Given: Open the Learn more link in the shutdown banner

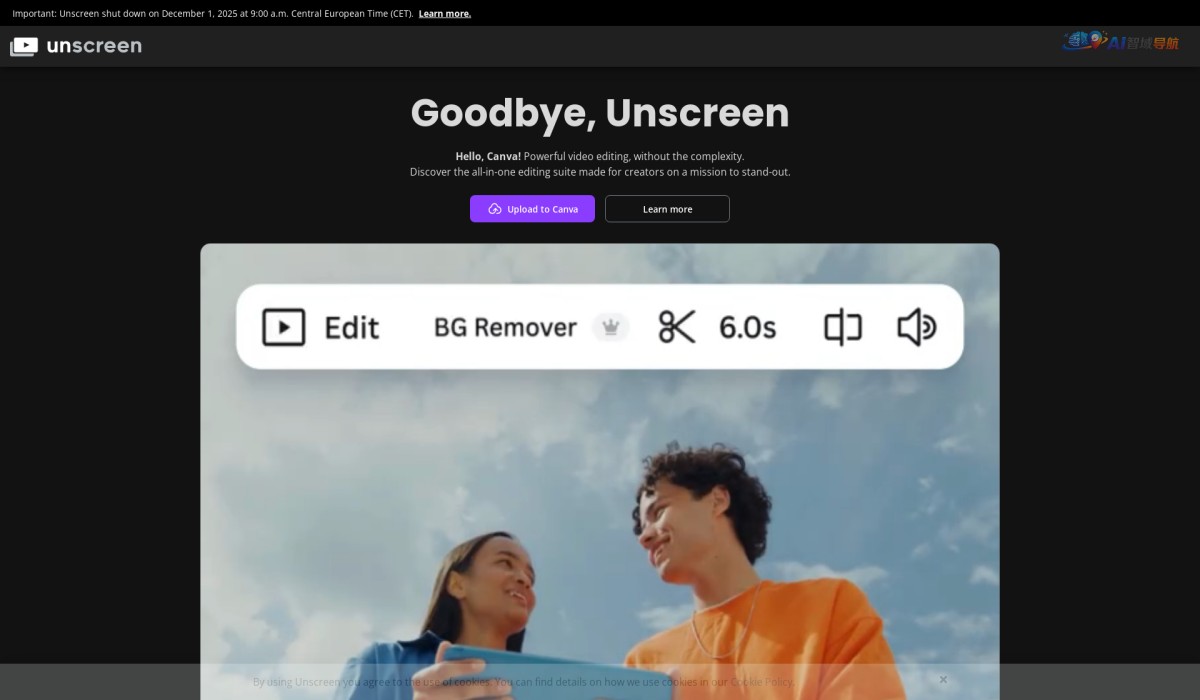Looking at the screenshot, I should [444, 13].
